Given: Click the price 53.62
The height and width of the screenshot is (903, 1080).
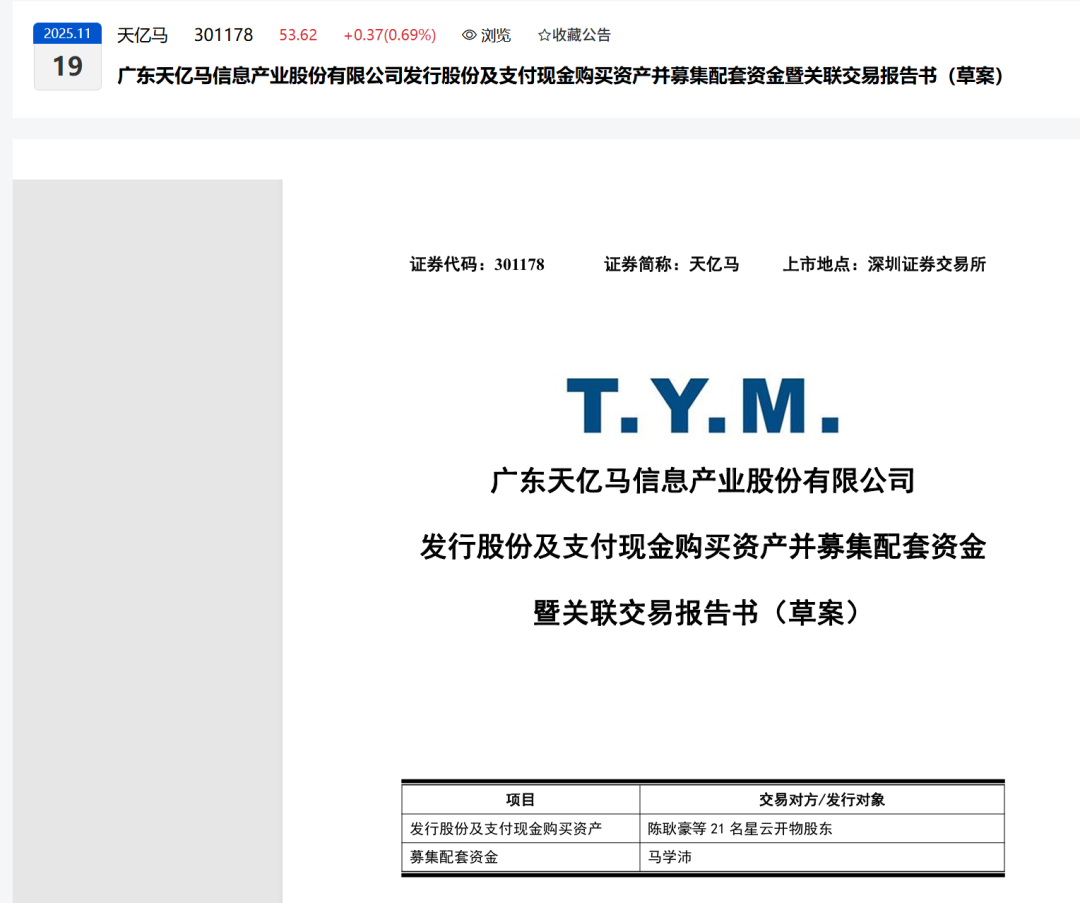Looking at the screenshot, I should click(298, 35).
